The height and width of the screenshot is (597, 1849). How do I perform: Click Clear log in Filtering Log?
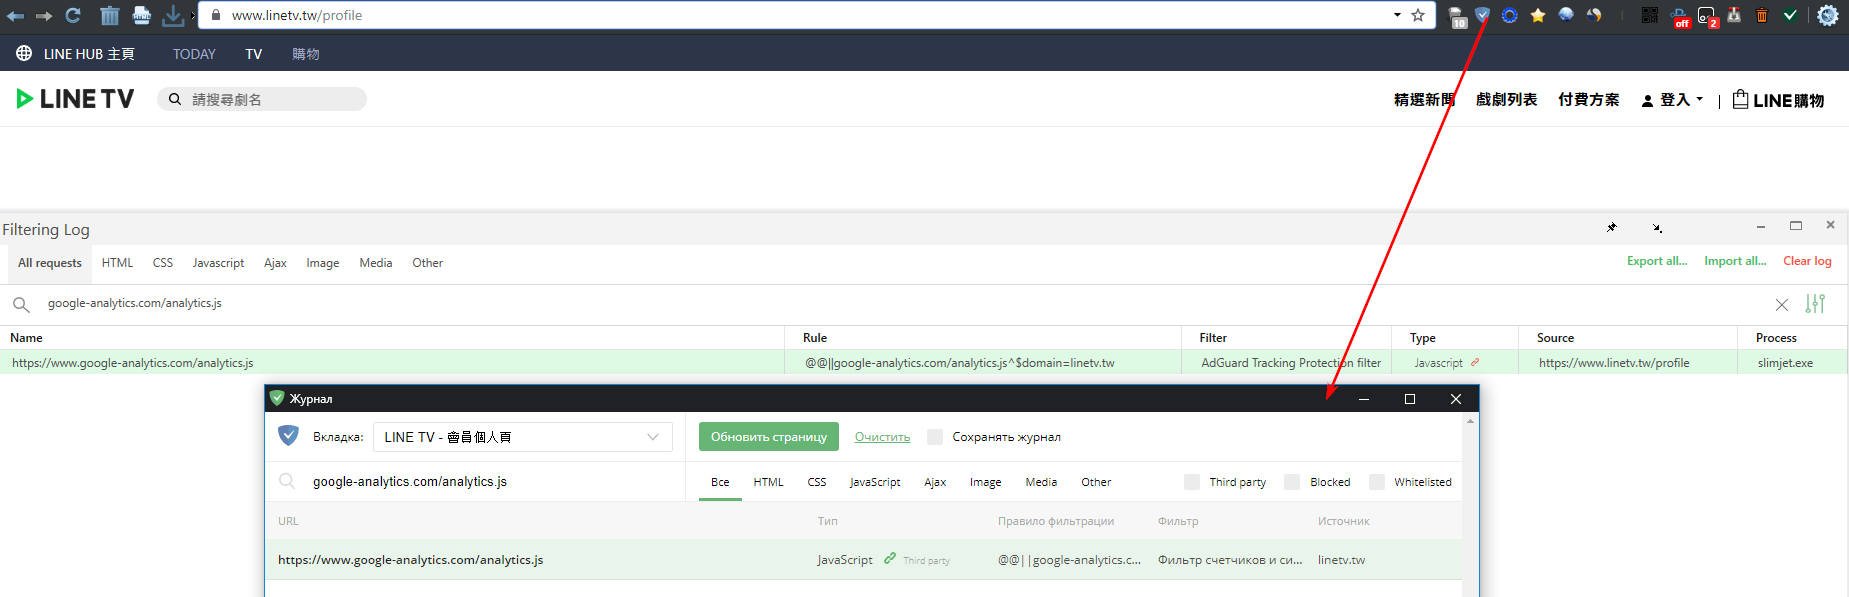pyautogui.click(x=1807, y=261)
